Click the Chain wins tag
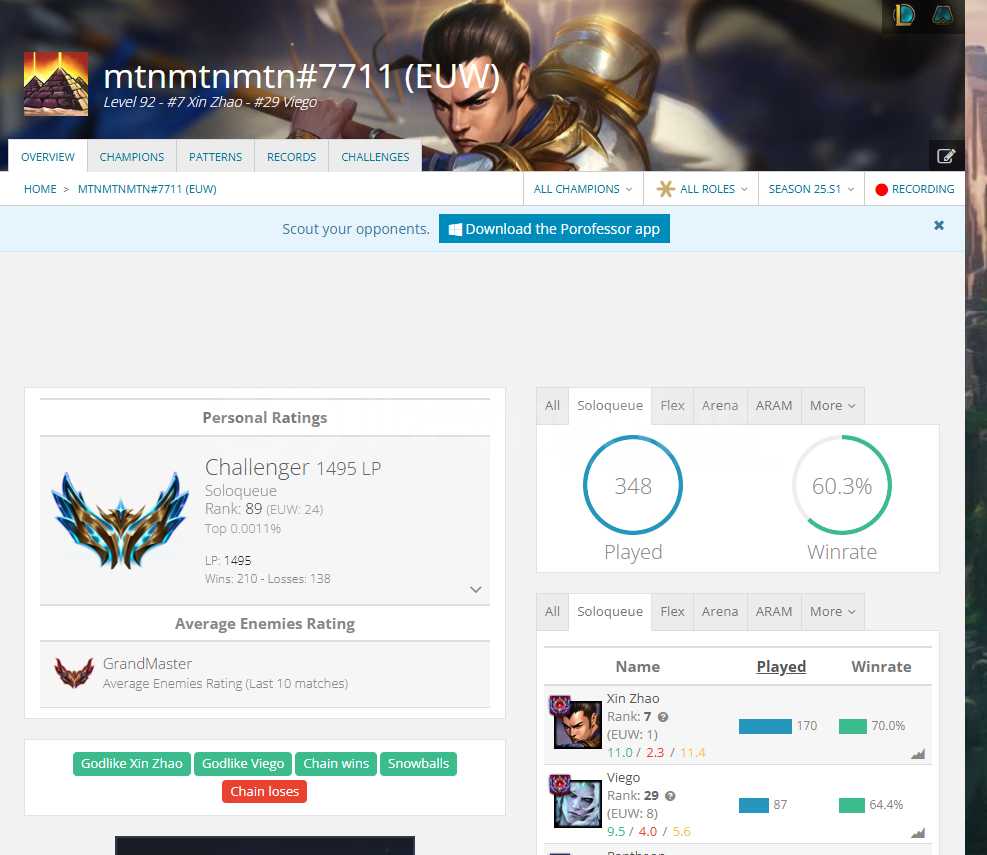 click(x=336, y=764)
